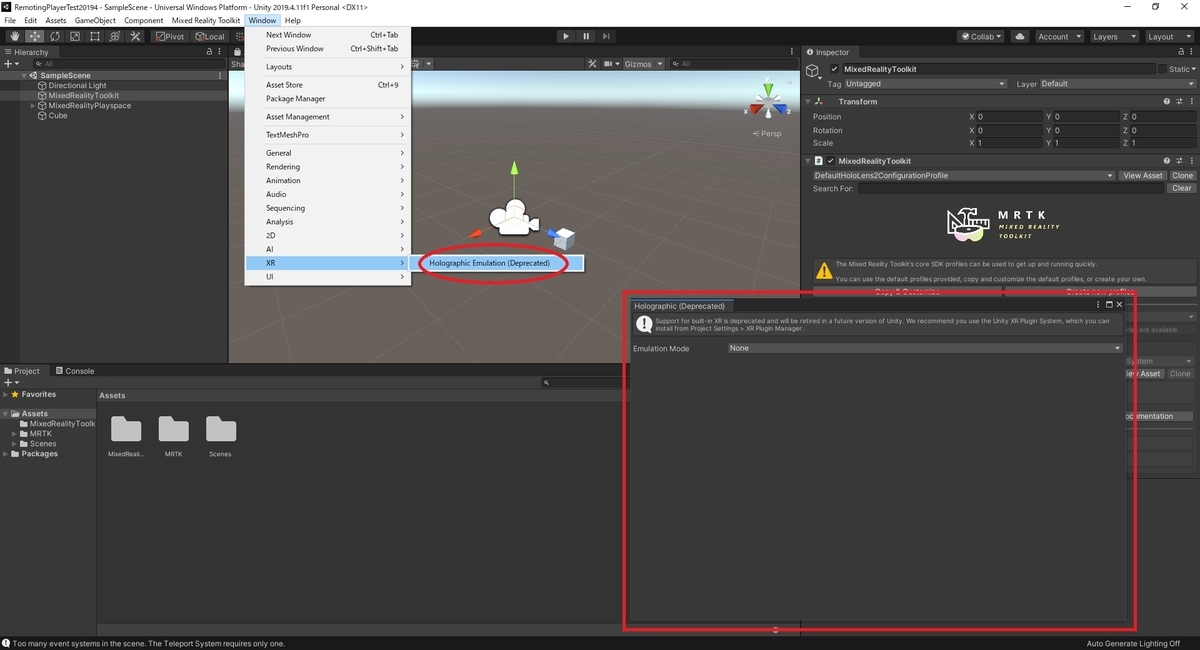The height and width of the screenshot is (650, 1200).
Task: Click the View Asset button
Action: click(x=1143, y=175)
